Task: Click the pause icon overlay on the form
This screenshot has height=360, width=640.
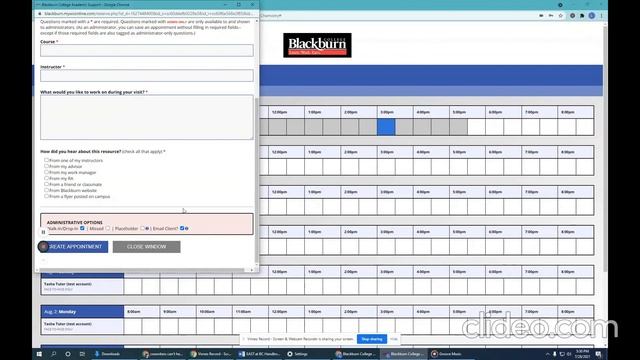Action: coord(43,232)
